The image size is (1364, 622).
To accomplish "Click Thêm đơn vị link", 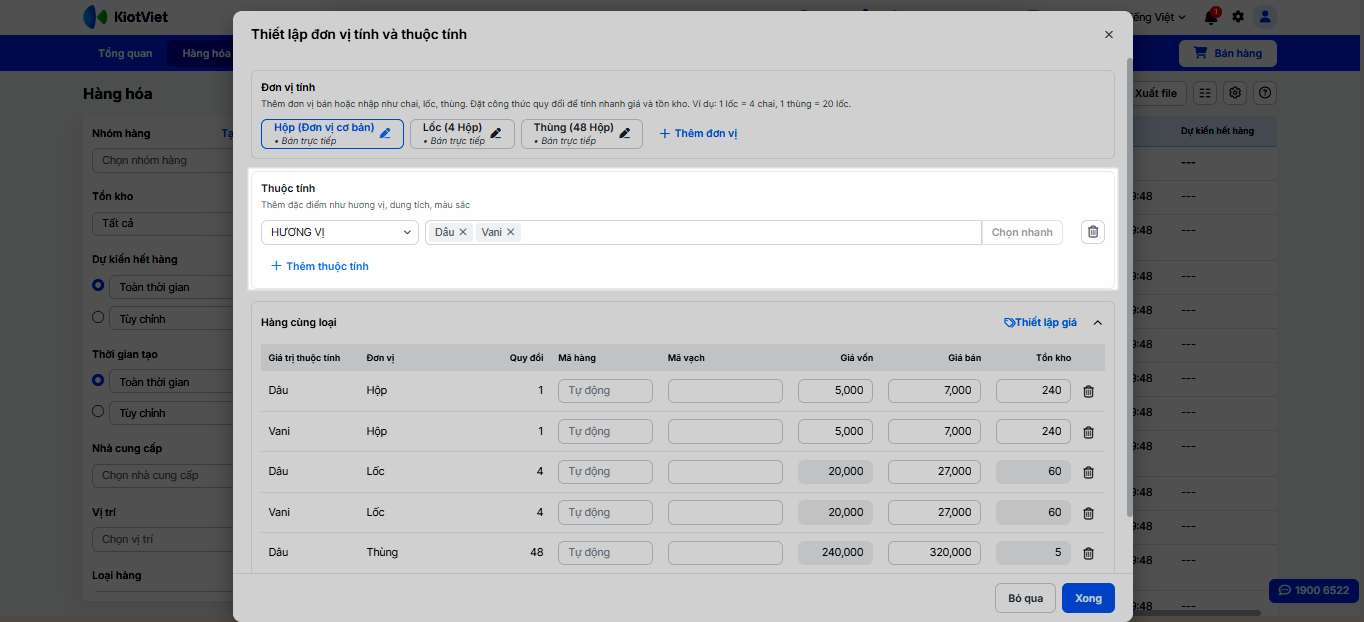I will (698, 133).
